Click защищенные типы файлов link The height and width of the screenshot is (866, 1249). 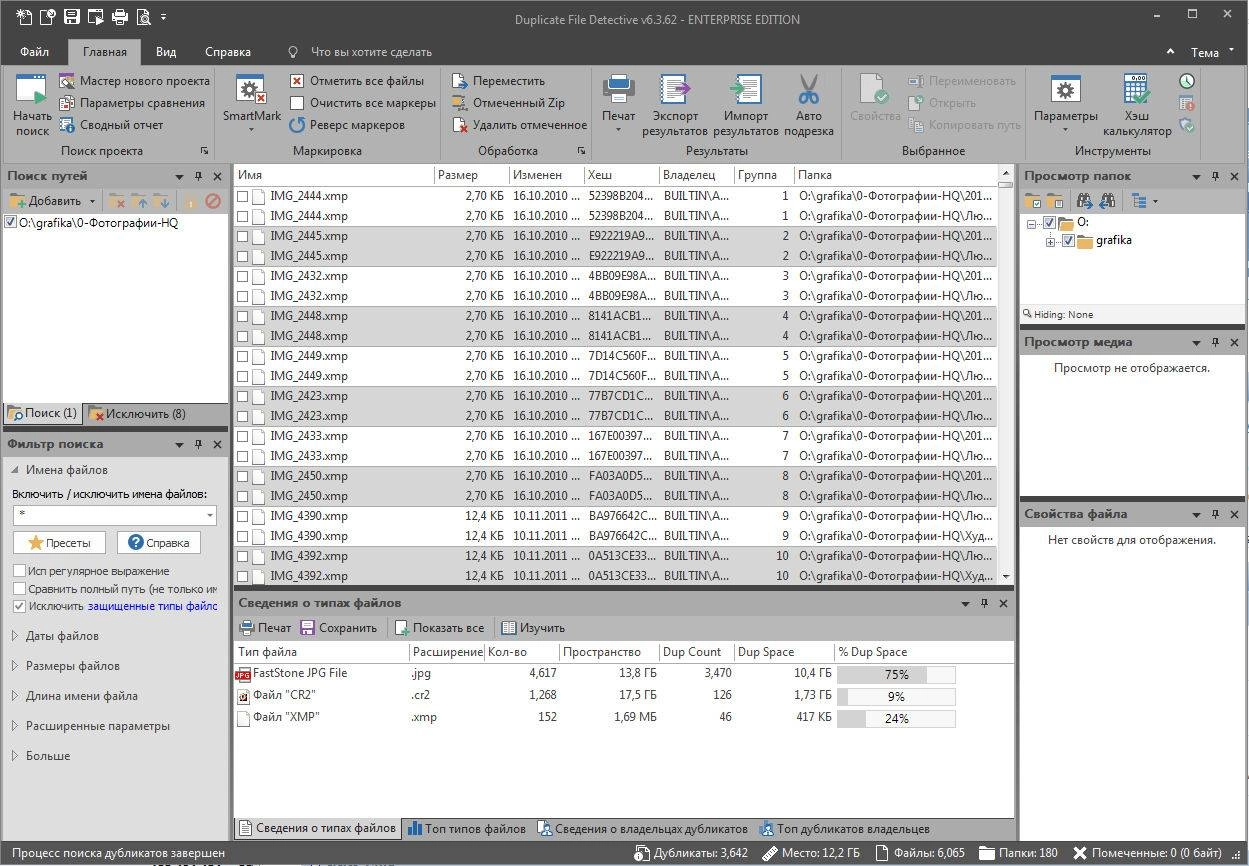pyautogui.click(x=152, y=606)
